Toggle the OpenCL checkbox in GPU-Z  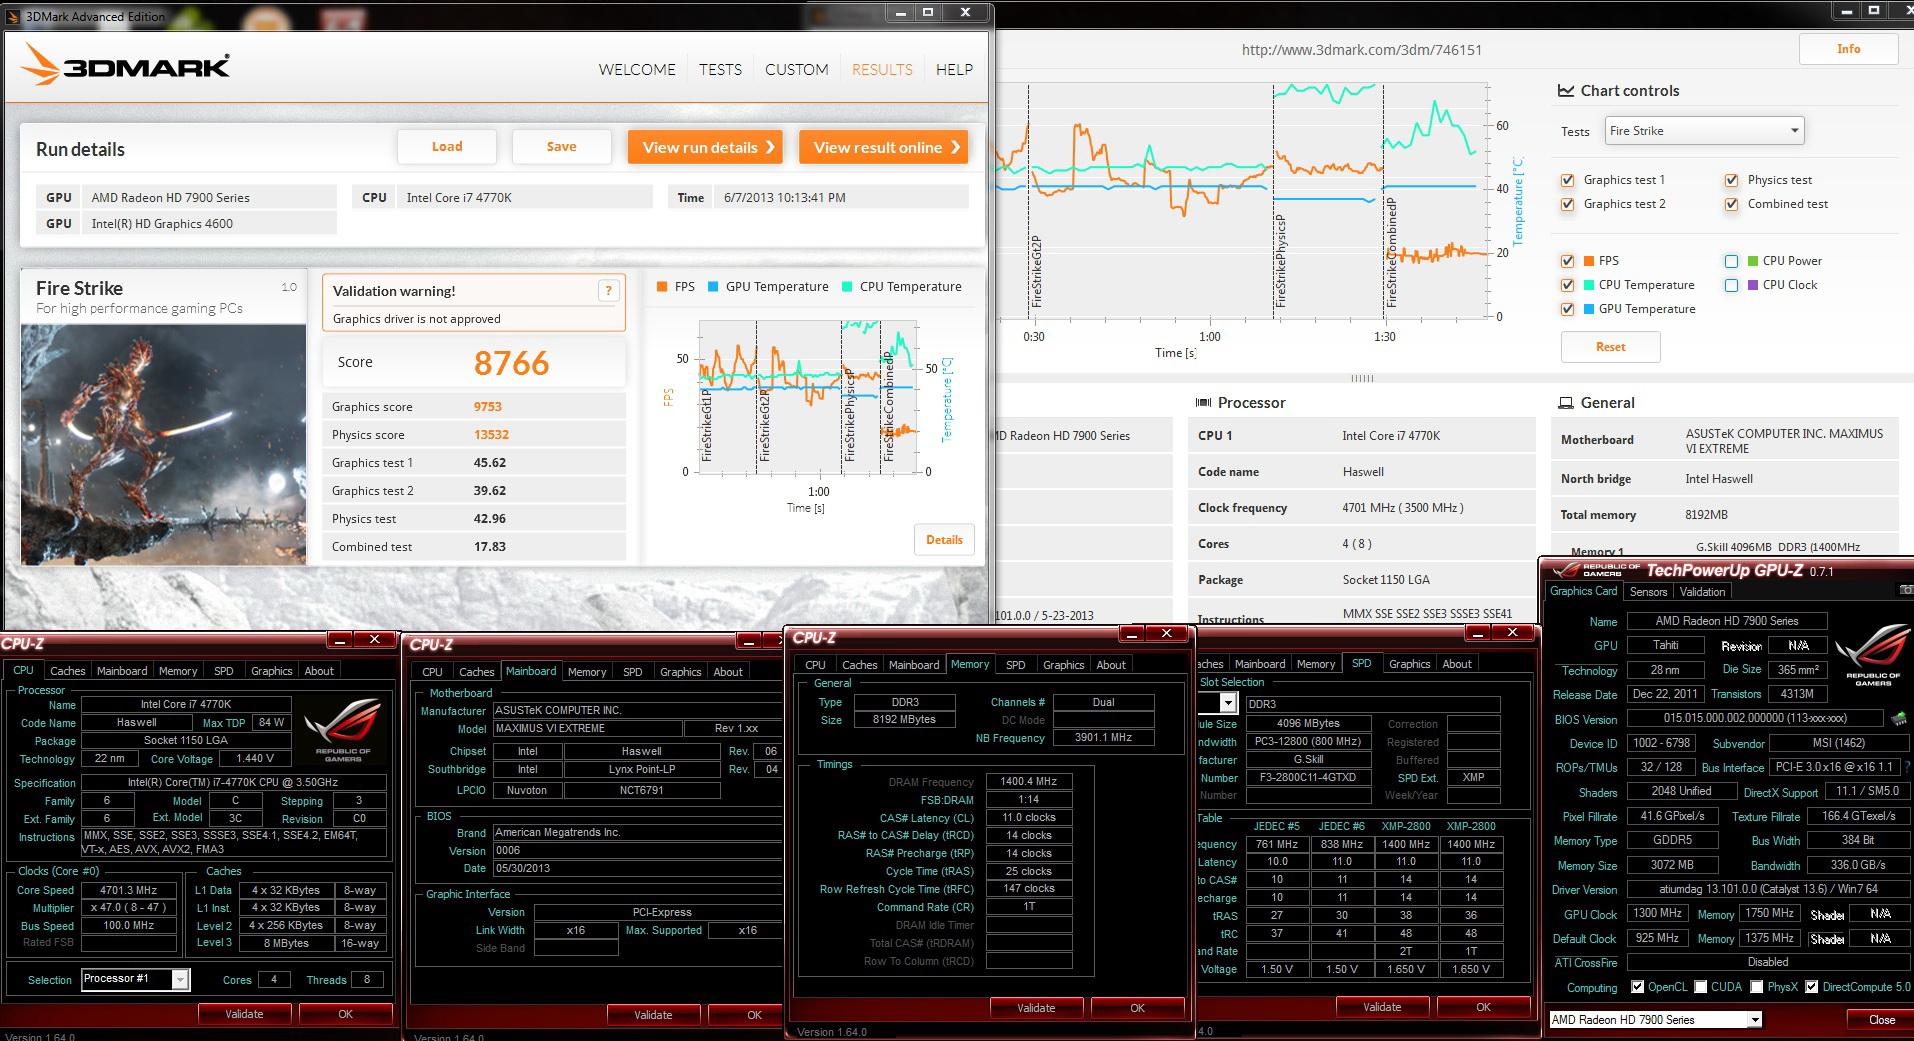[1637, 987]
